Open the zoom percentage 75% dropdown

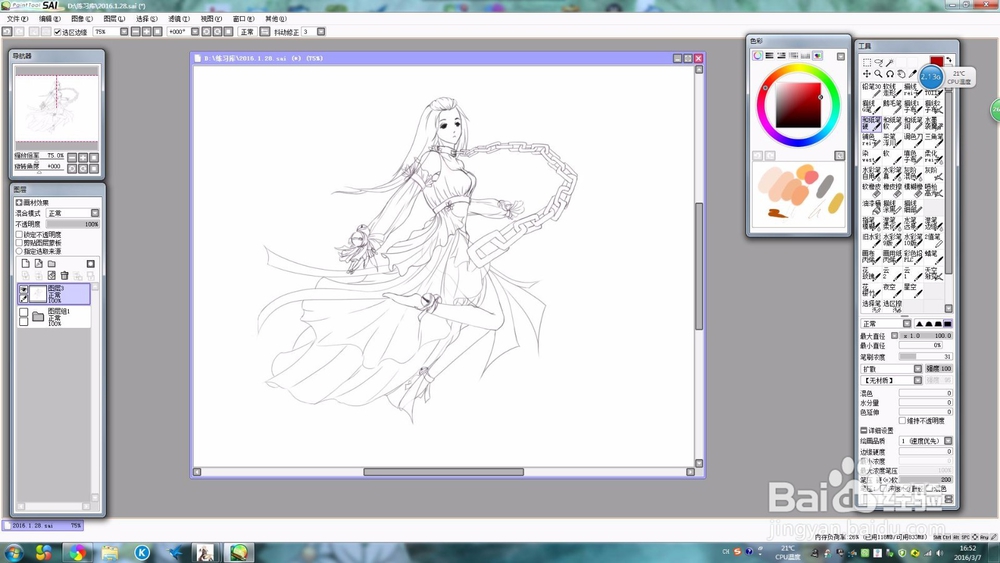pos(124,32)
